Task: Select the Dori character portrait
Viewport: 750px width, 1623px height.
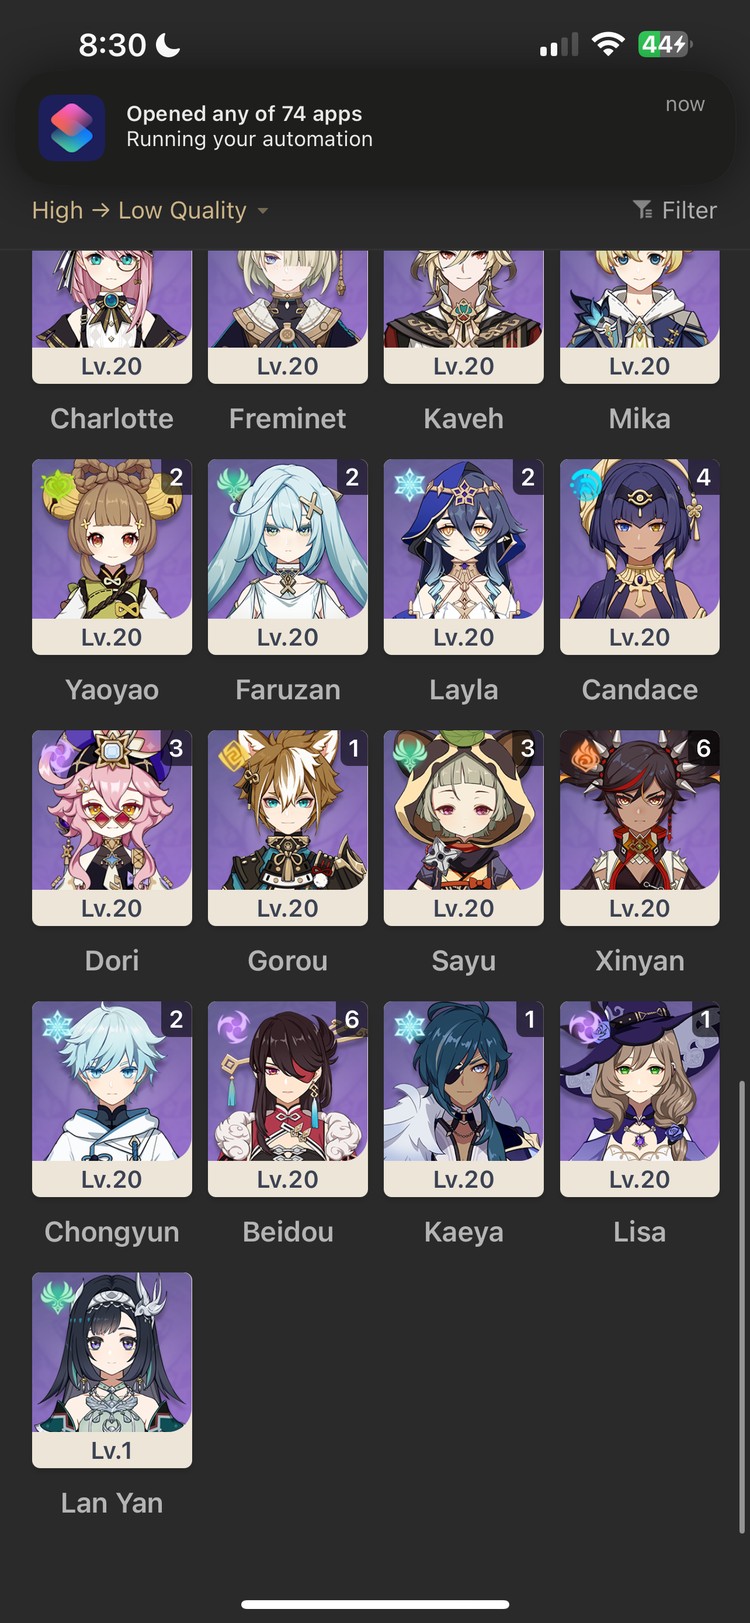Action: click(112, 828)
